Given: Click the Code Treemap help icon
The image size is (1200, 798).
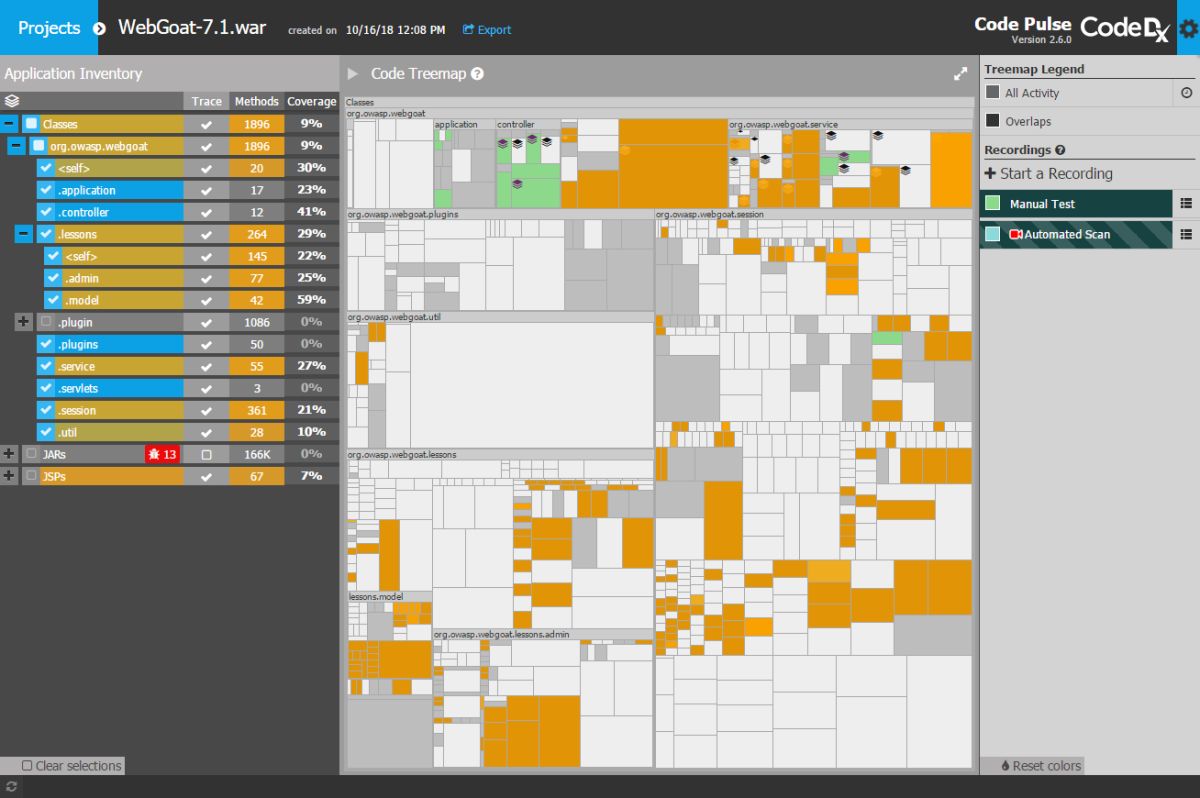Looking at the screenshot, I should click(477, 74).
